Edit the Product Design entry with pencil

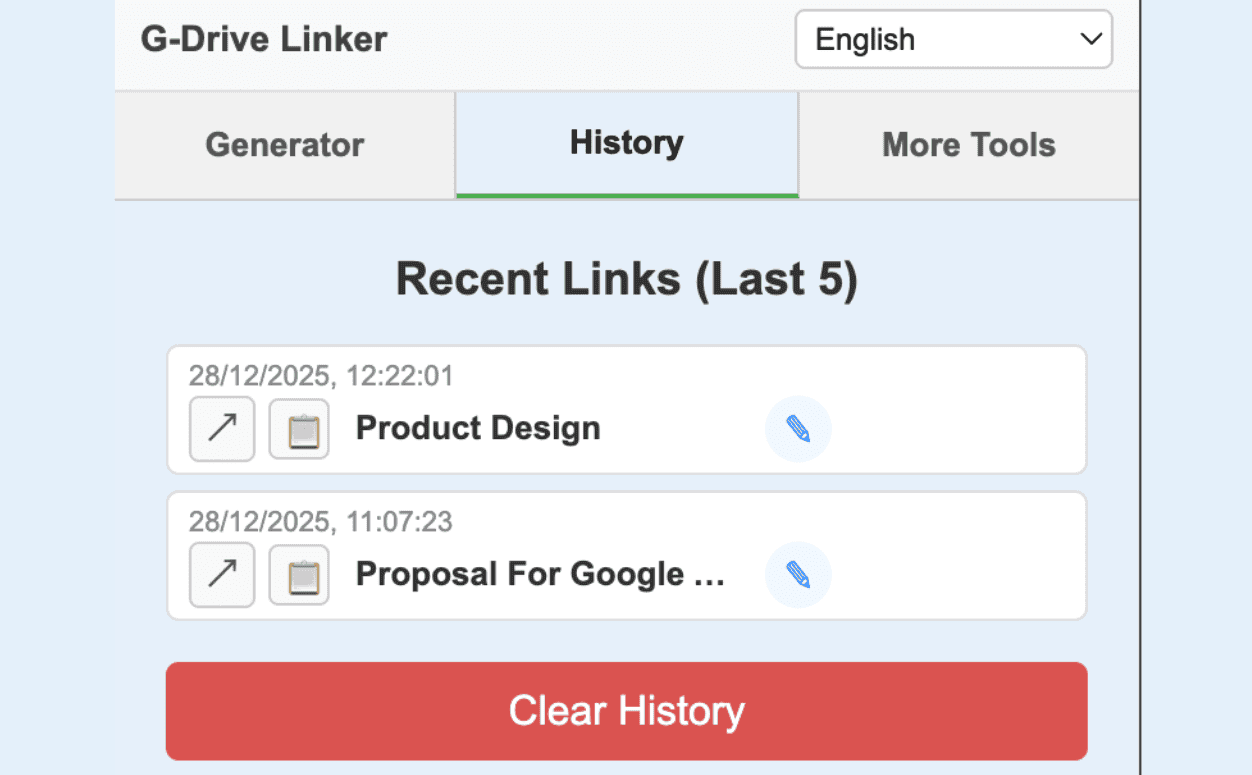click(798, 429)
